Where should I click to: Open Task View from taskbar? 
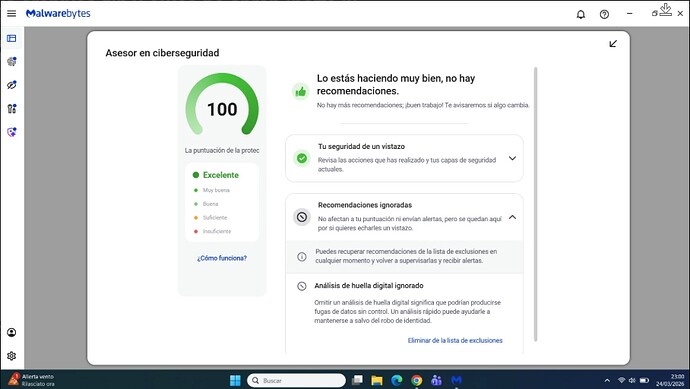point(357,380)
